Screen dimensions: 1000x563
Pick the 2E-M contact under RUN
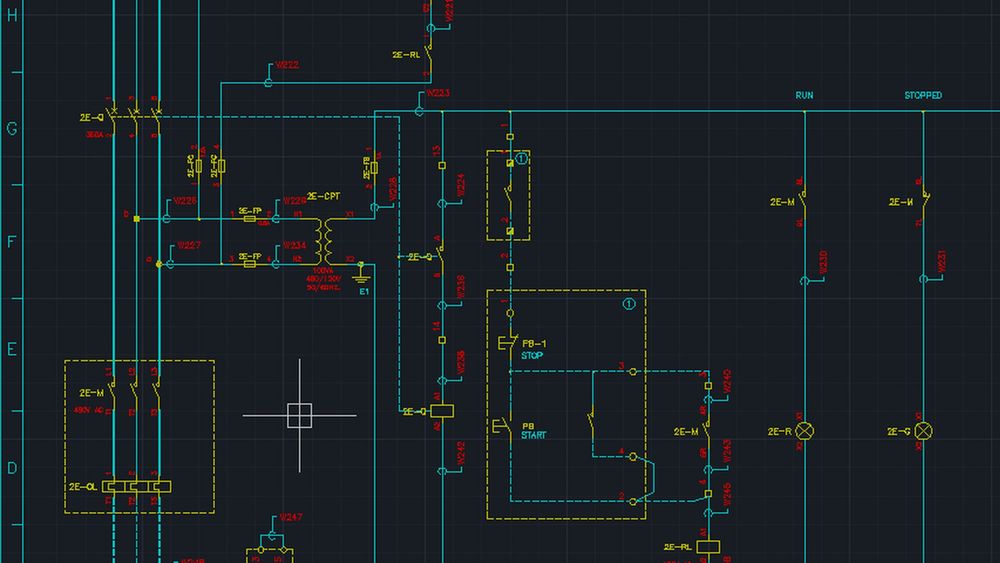pyautogui.click(x=803, y=201)
